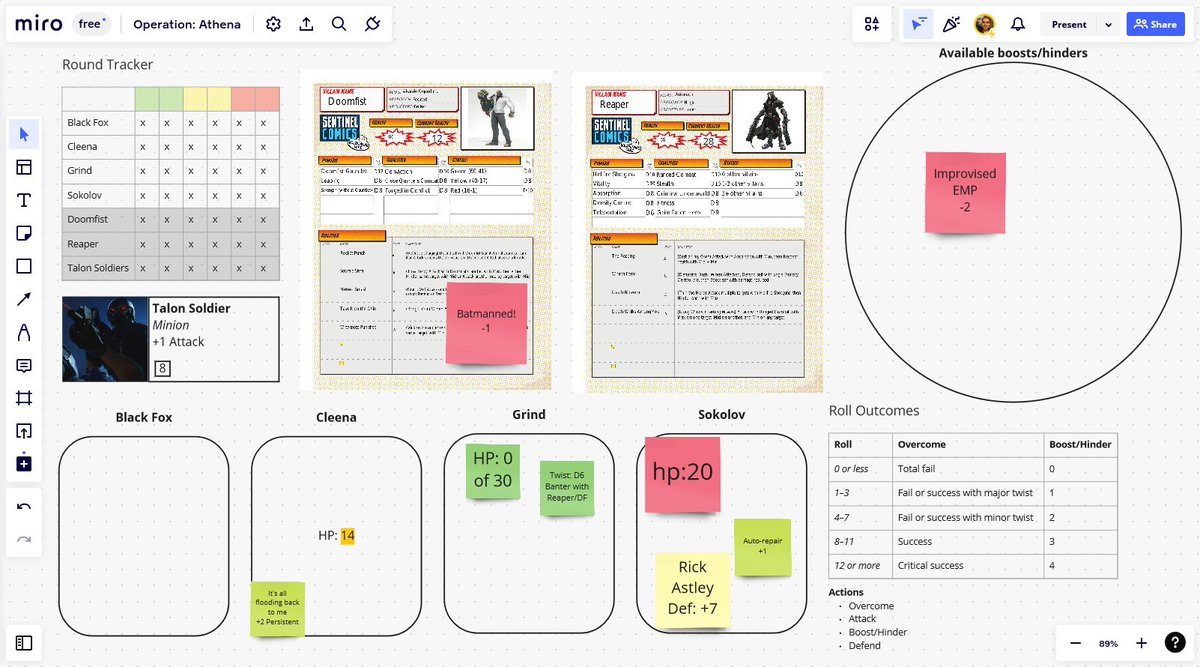This screenshot has height=667, width=1200.
Task: Expand the Present dropdown arrow
Action: pyautogui.click(x=1108, y=24)
